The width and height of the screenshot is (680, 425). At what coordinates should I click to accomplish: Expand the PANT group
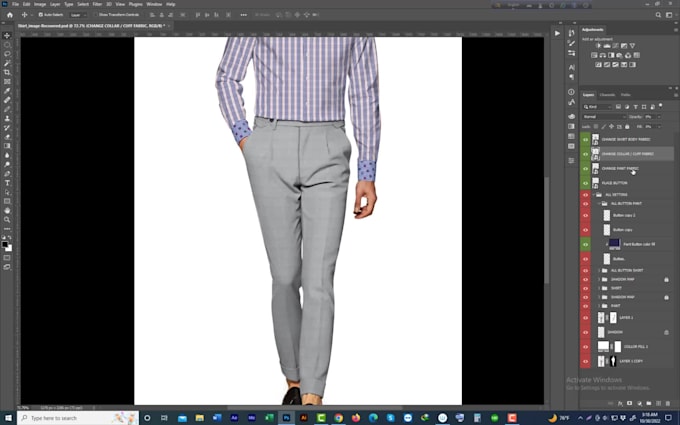point(599,306)
